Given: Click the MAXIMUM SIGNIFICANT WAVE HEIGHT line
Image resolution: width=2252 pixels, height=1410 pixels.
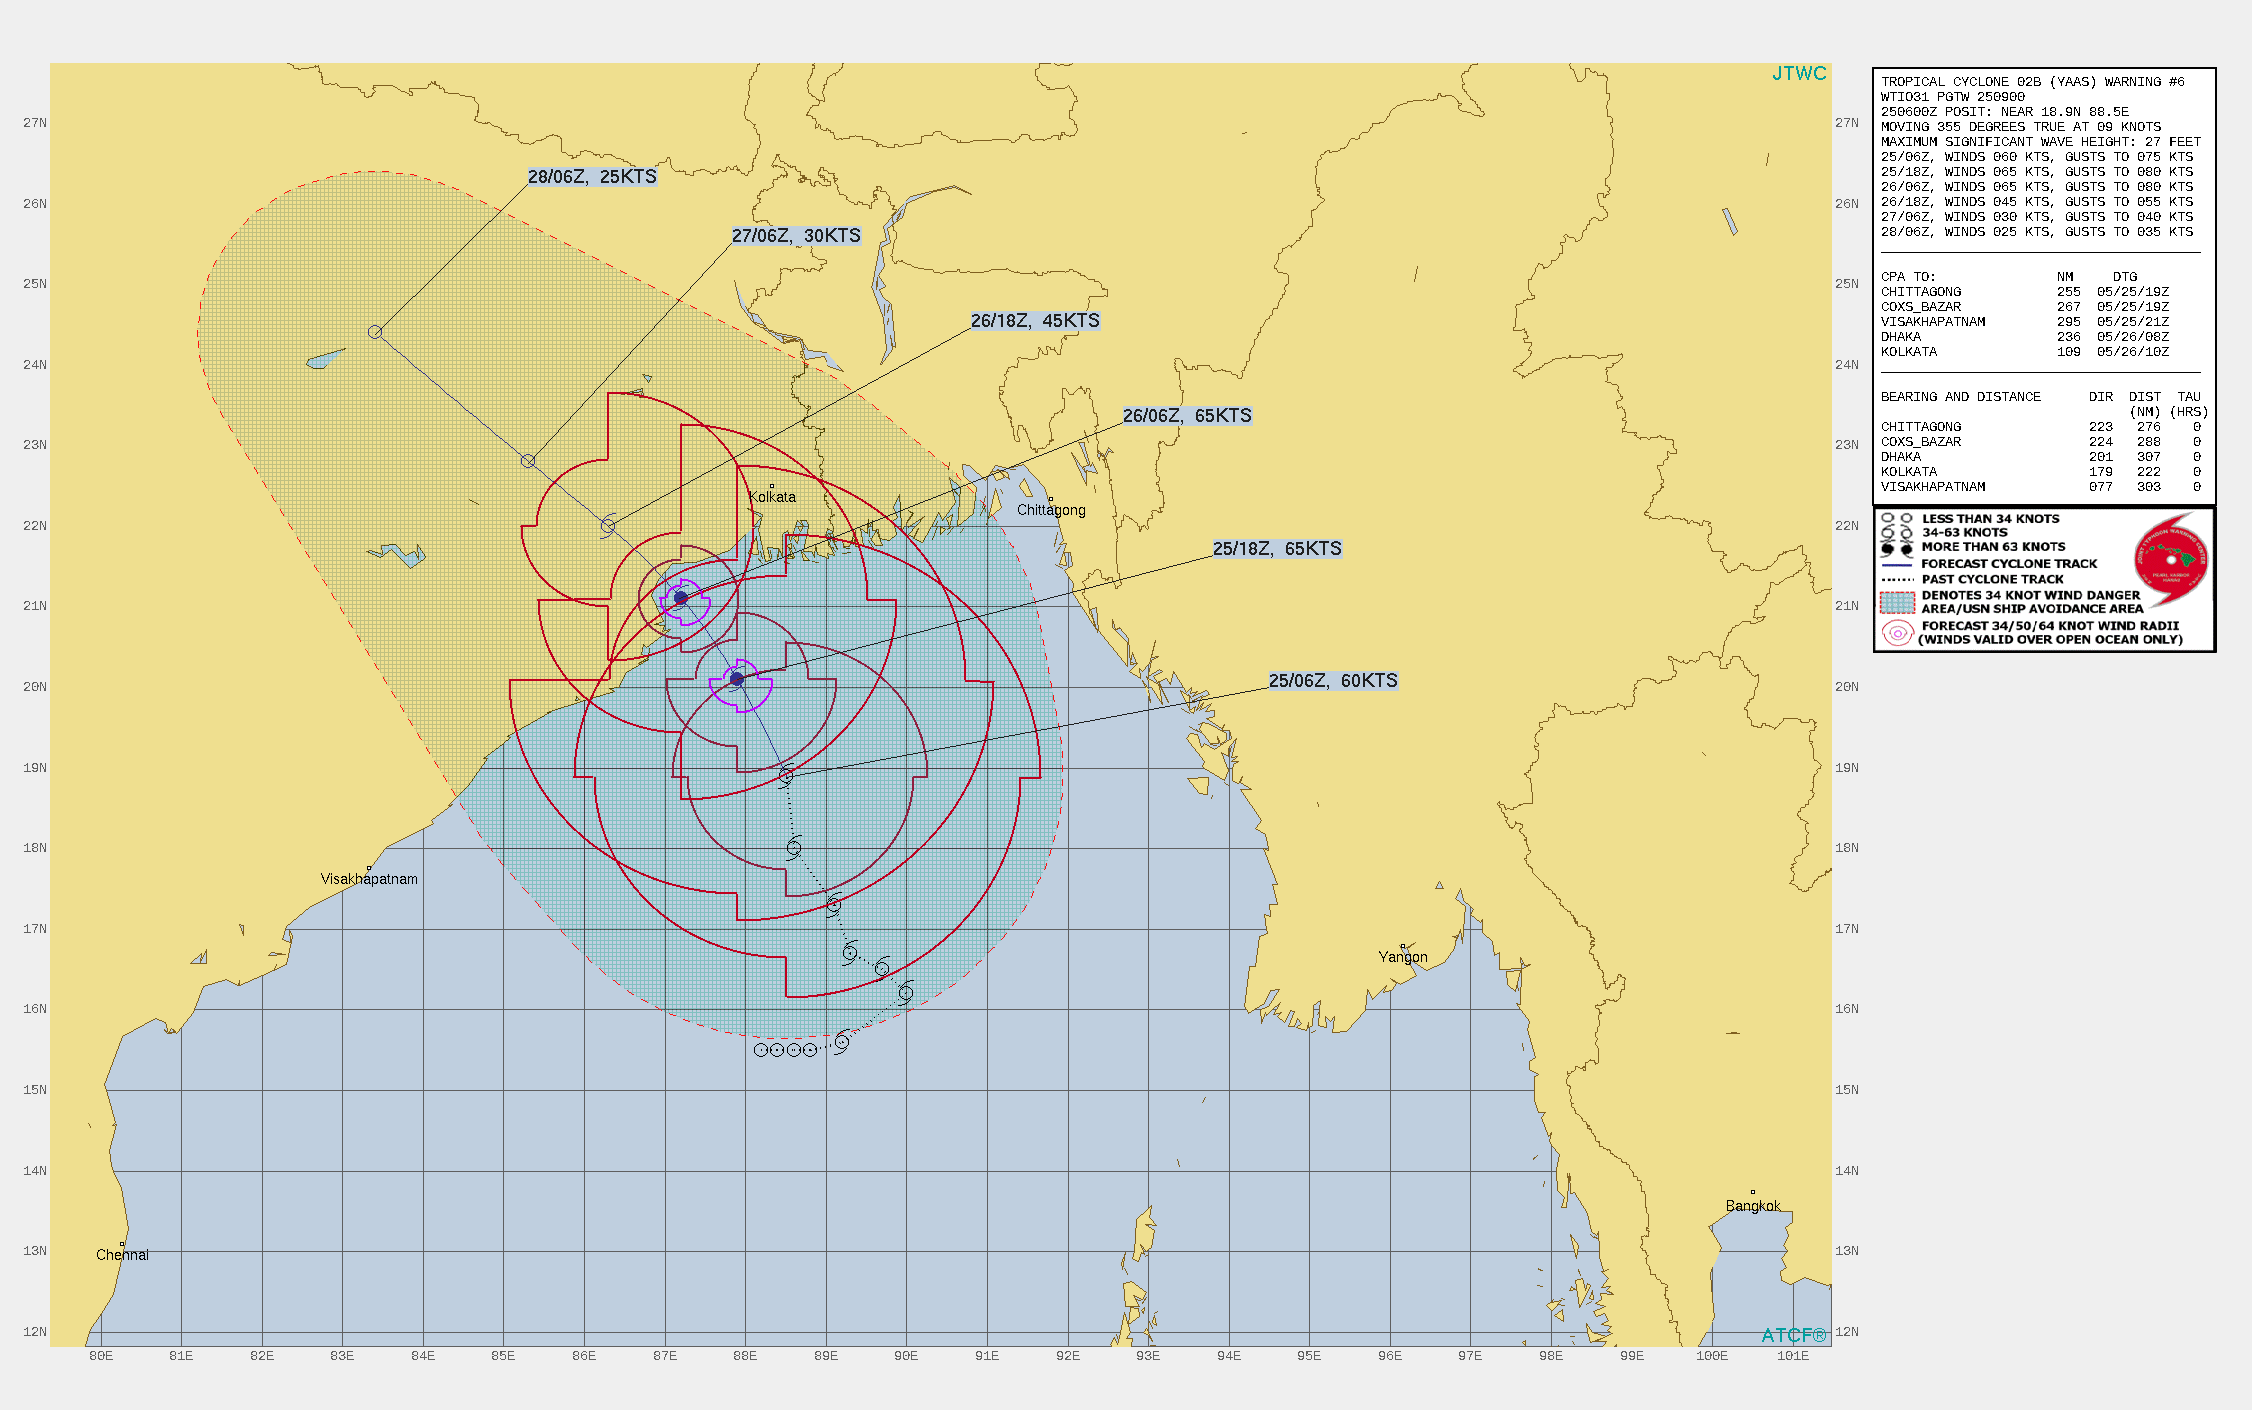Looking at the screenshot, I should click(x=2040, y=142).
